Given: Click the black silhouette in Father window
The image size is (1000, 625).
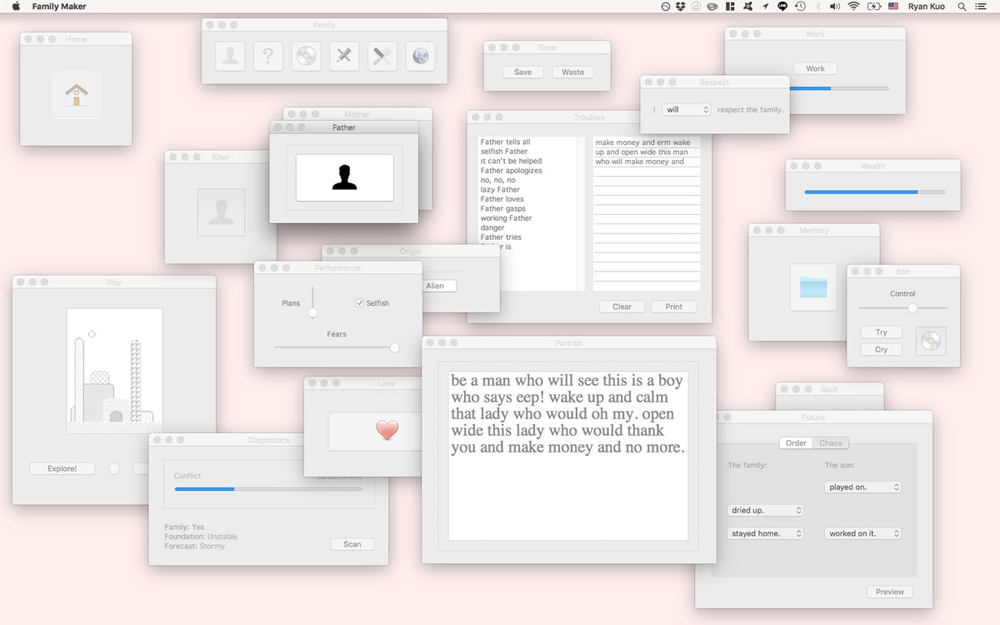Looking at the screenshot, I should [344, 178].
